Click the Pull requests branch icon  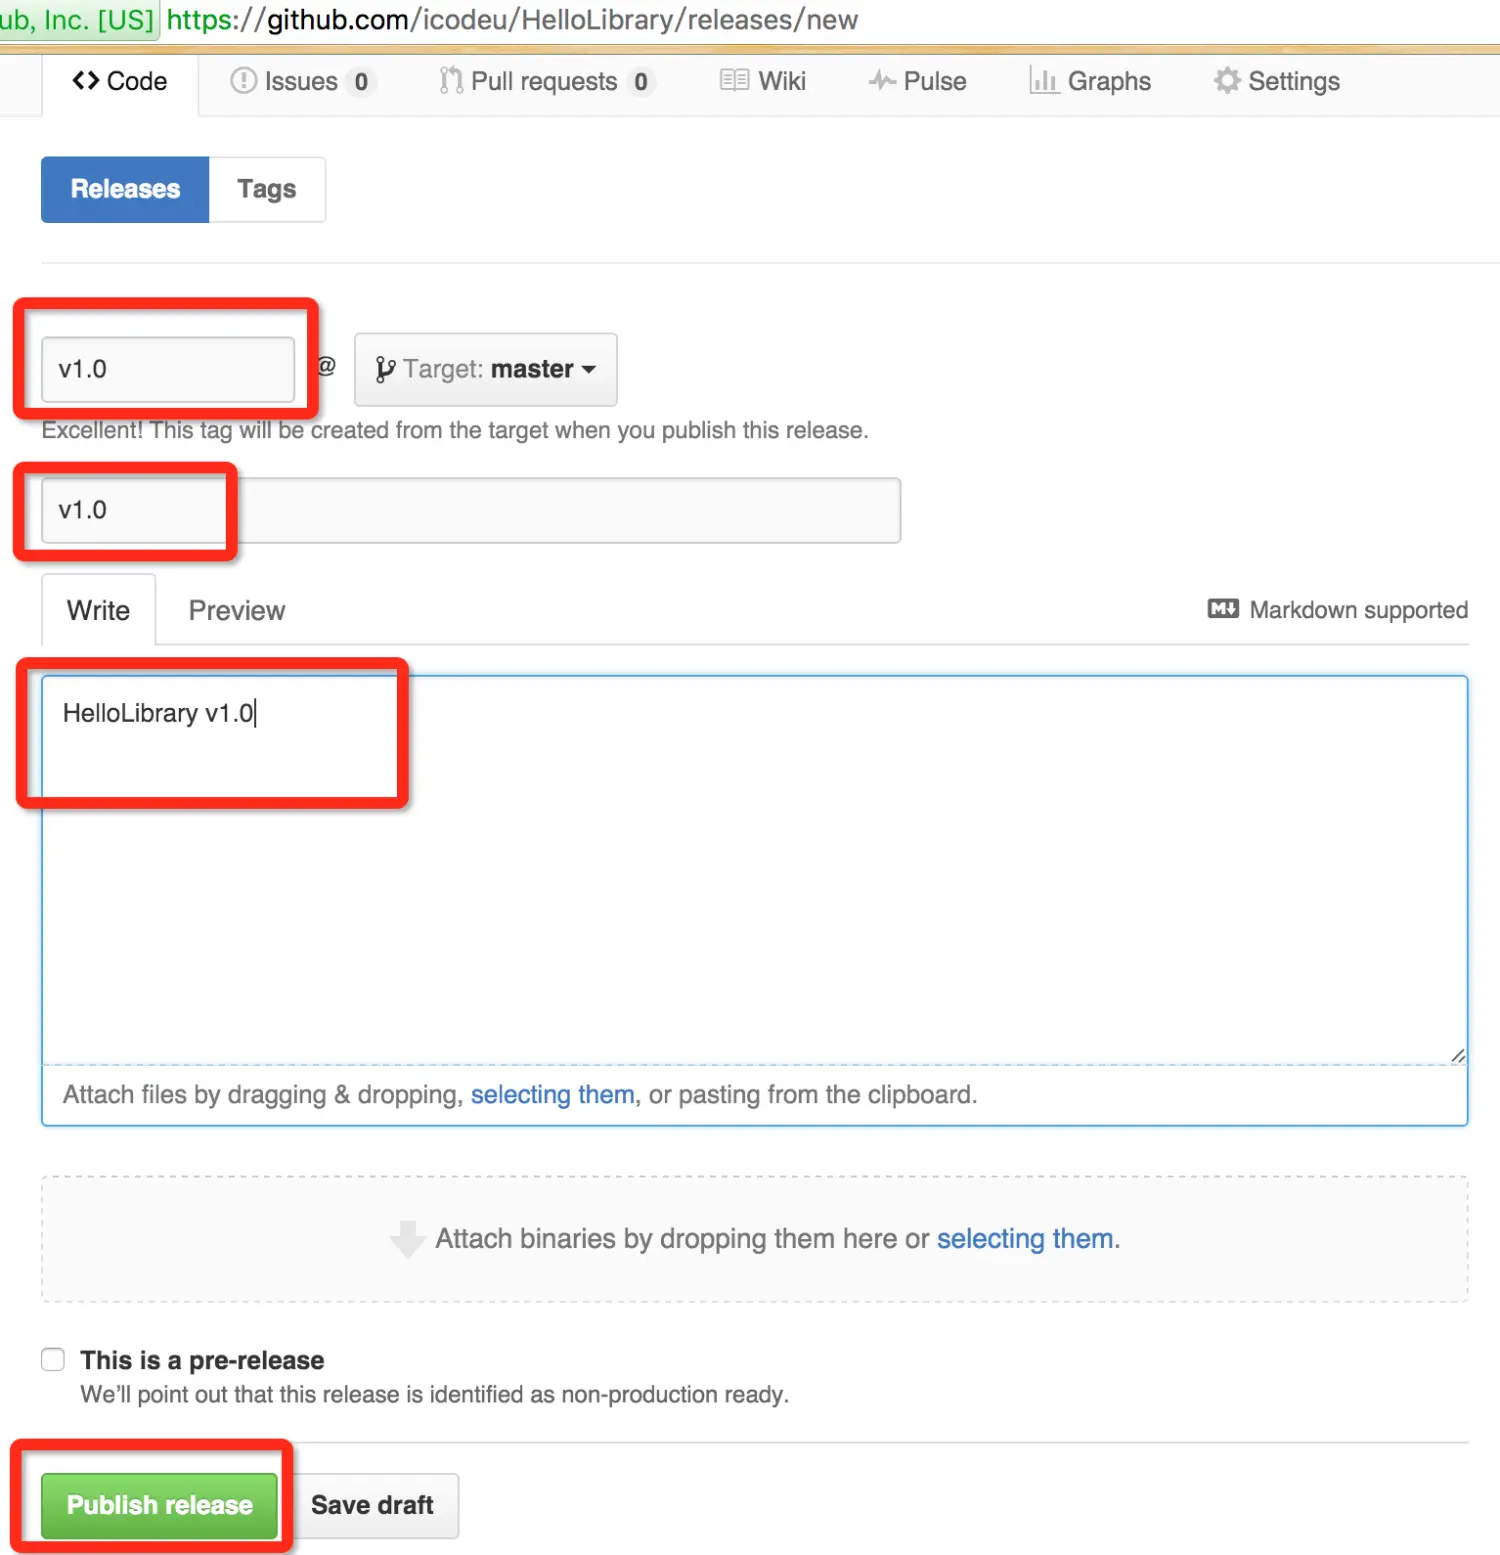[451, 81]
